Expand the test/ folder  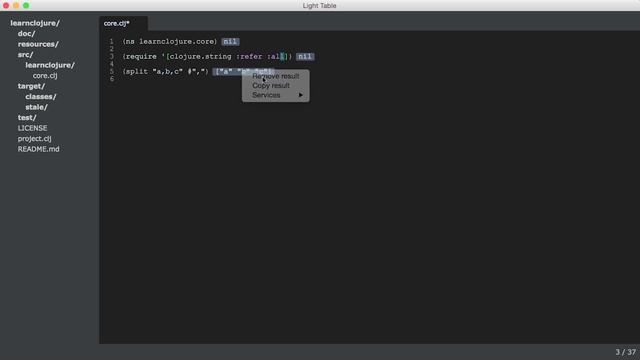(x=27, y=118)
